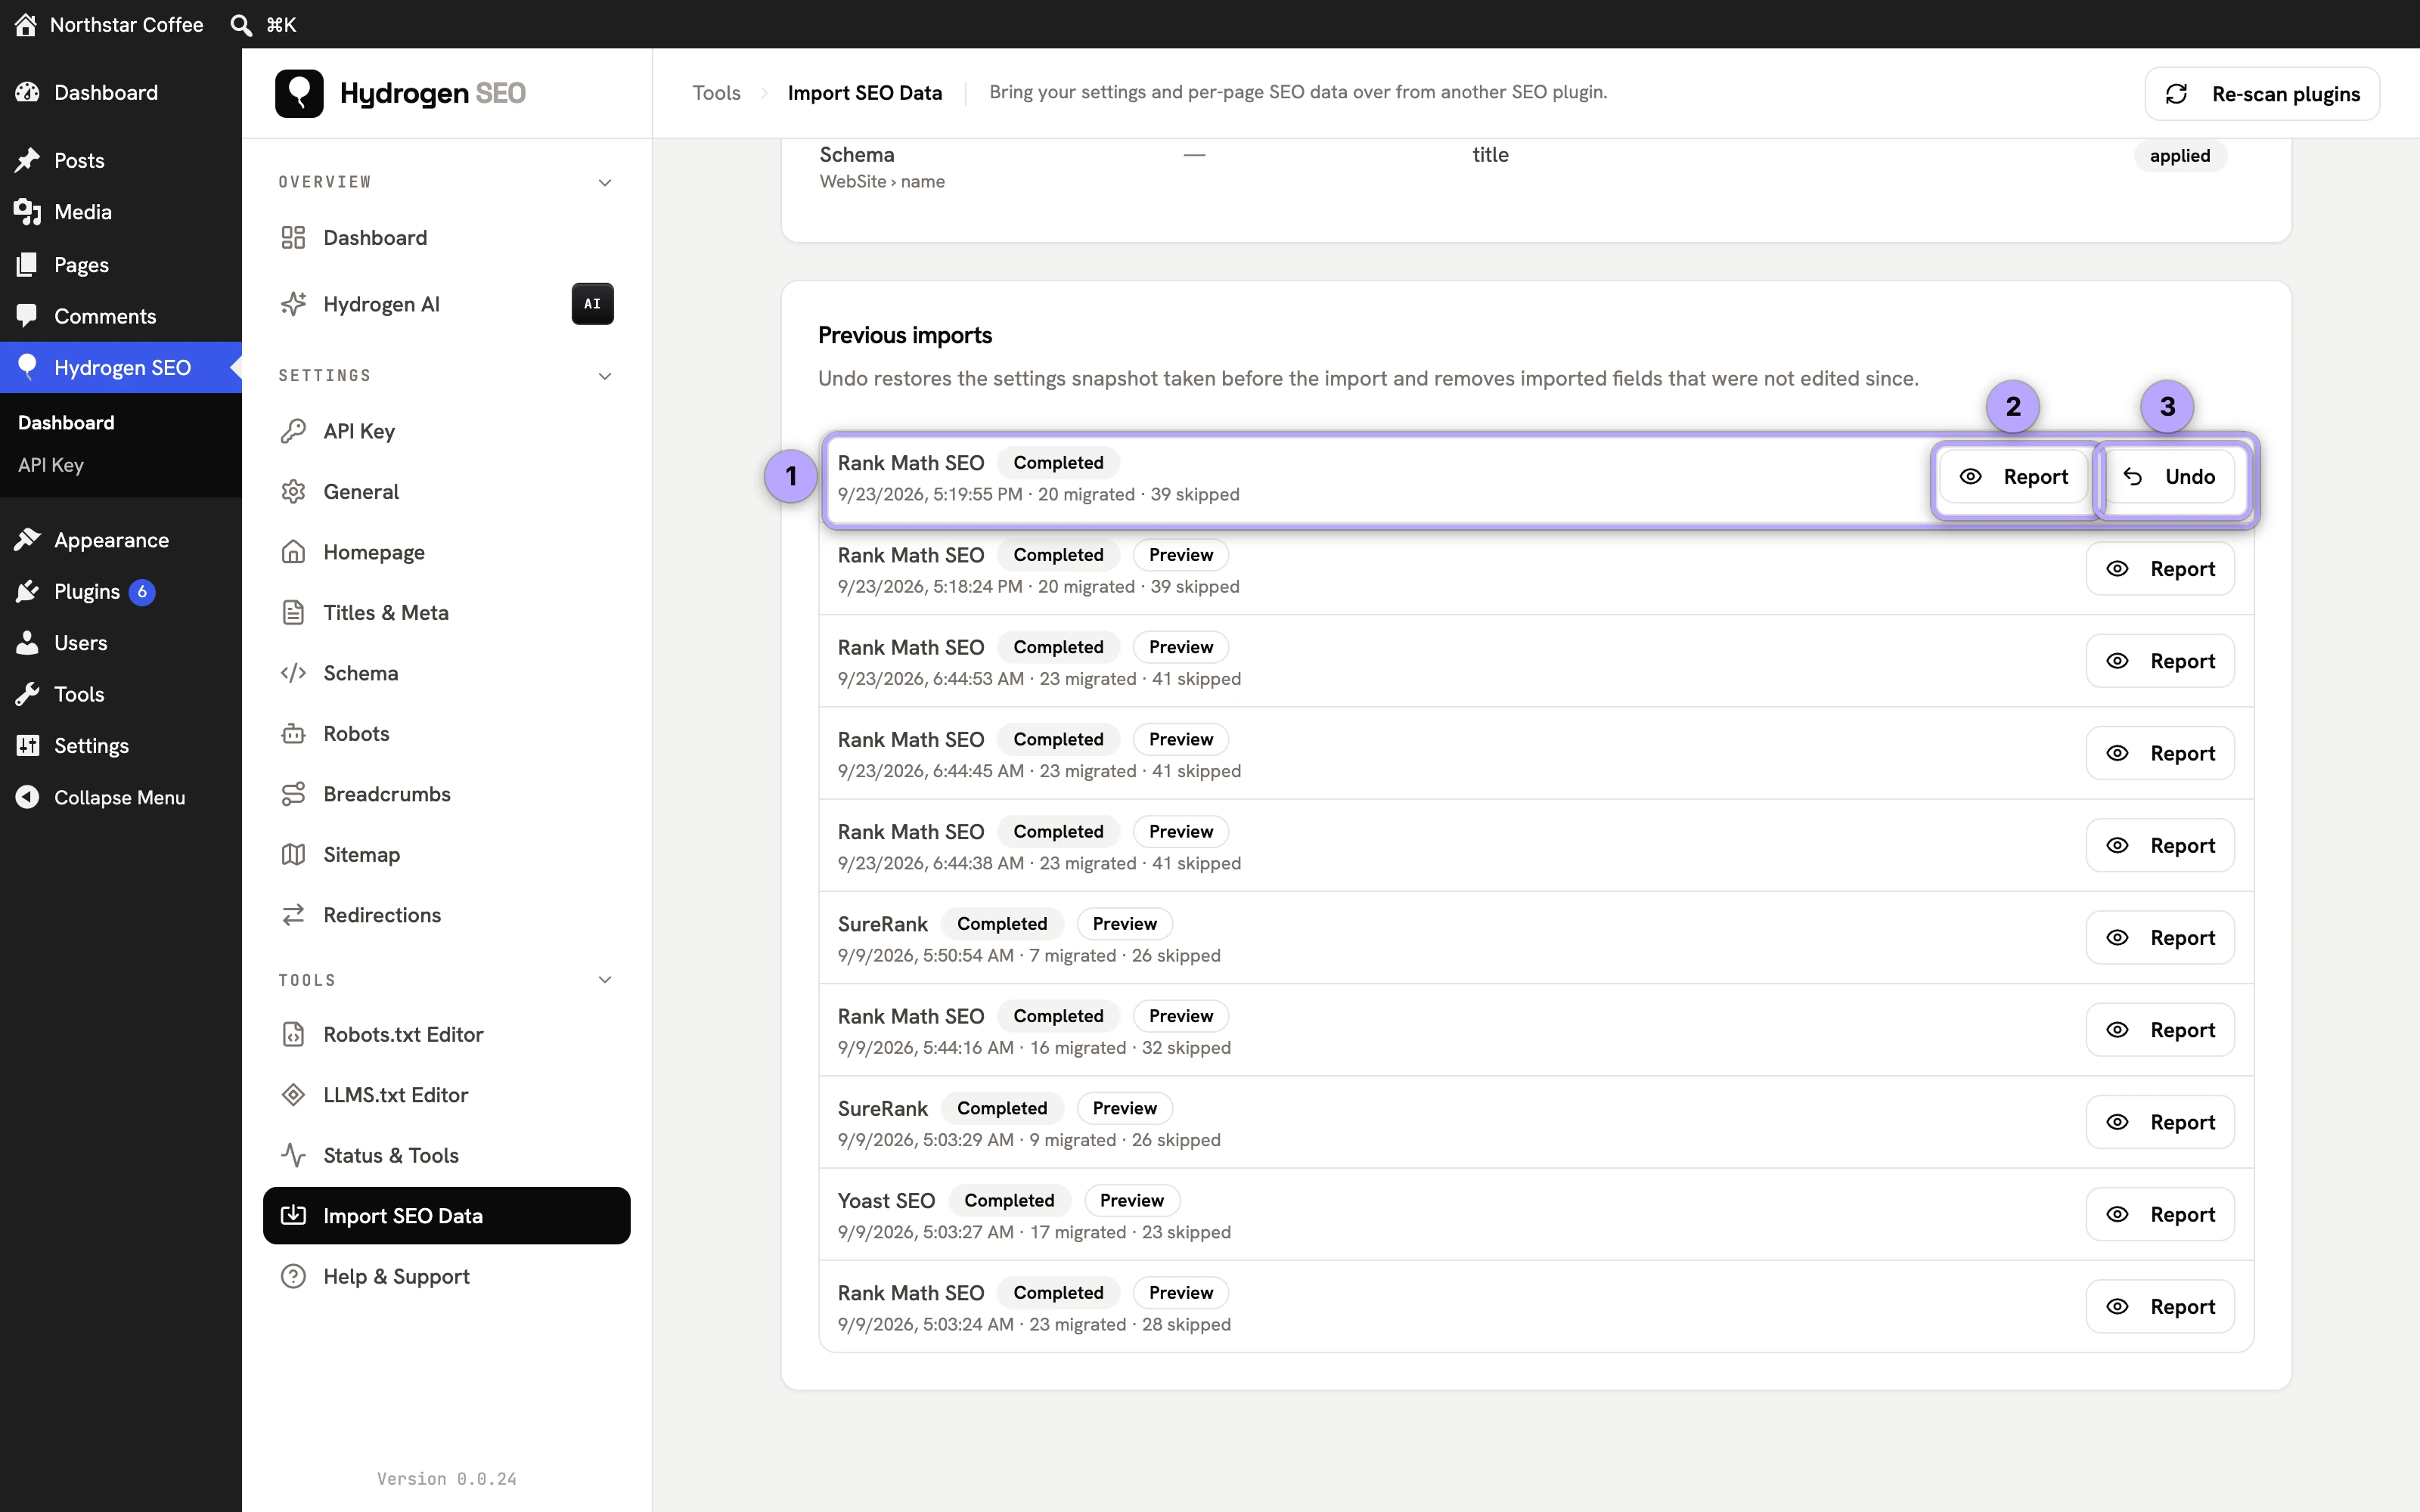2420x1512 pixels.
Task: View Report for the Yoast SEO import
Action: 2160,1215
